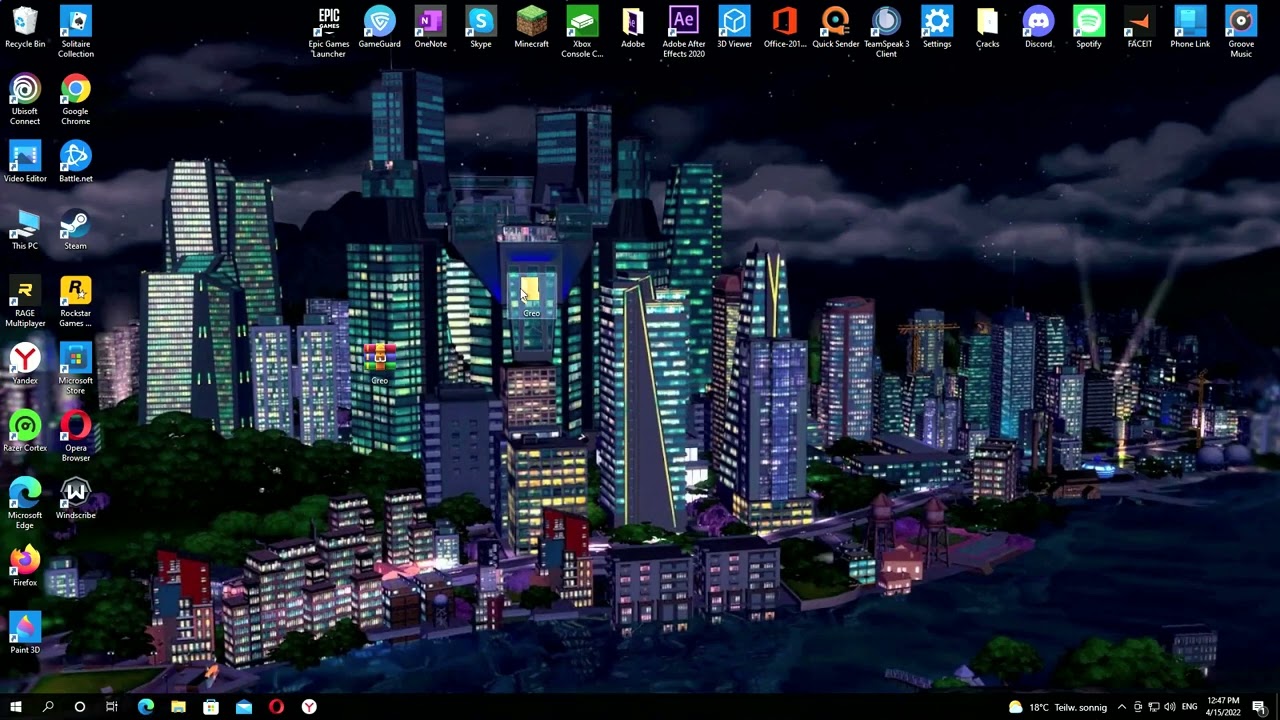Select the Microsoft Store desktop icon
Screen dimensions: 1280x720
75,369
